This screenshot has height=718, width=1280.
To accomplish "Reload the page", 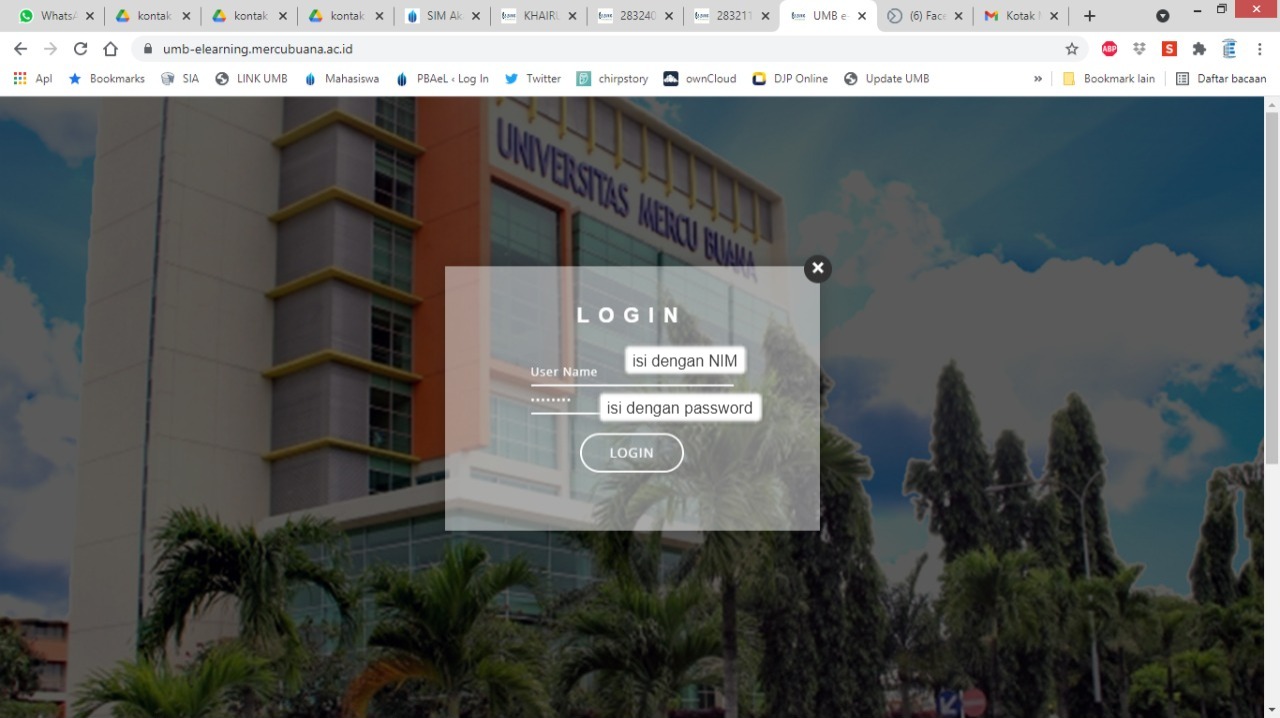I will [x=80, y=48].
